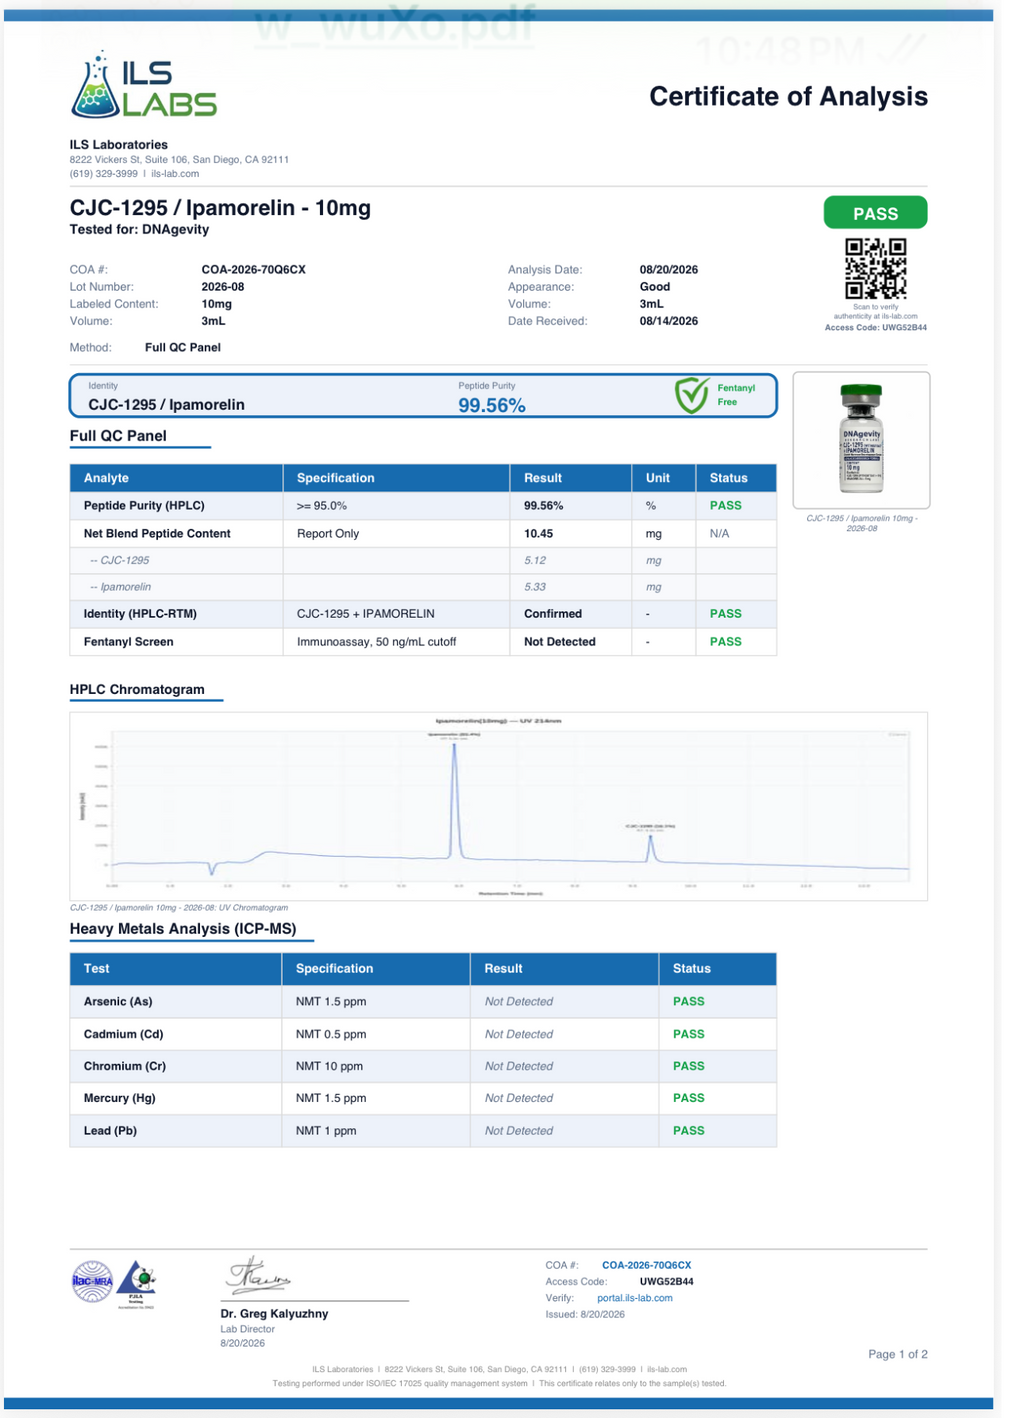Select the 'Issued: 8/20/2026' footer line
The height and width of the screenshot is (1418, 1024).
pyautogui.click(x=585, y=1314)
